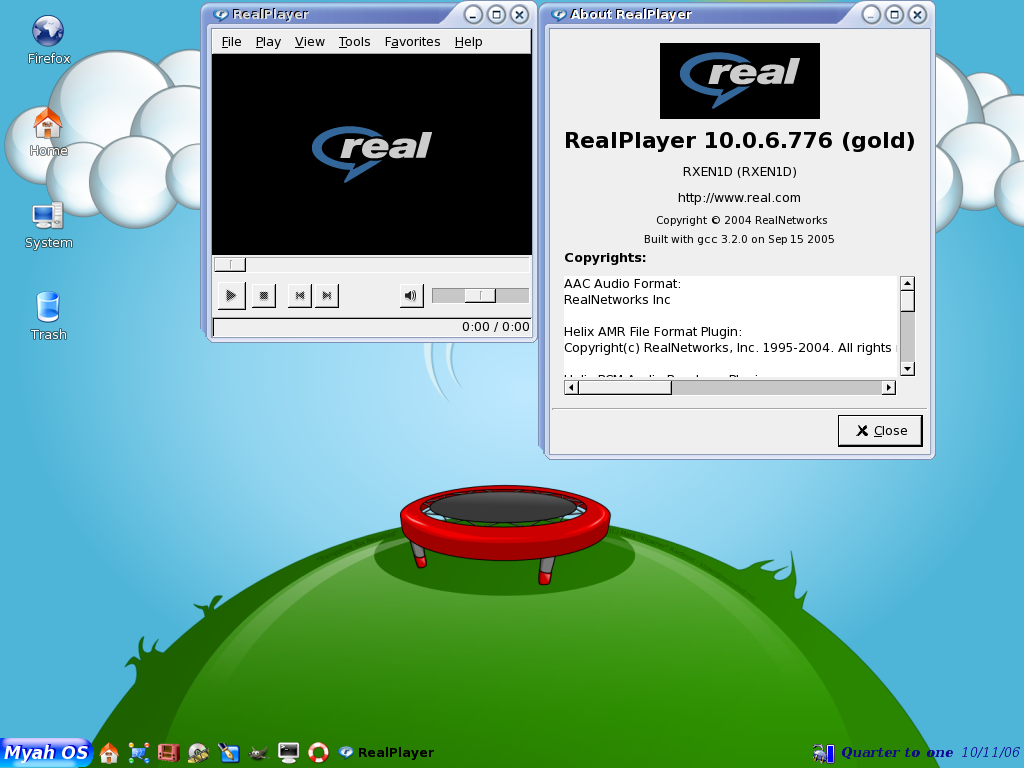
Task: Click the volume slider handle
Action: click(480, 296)
